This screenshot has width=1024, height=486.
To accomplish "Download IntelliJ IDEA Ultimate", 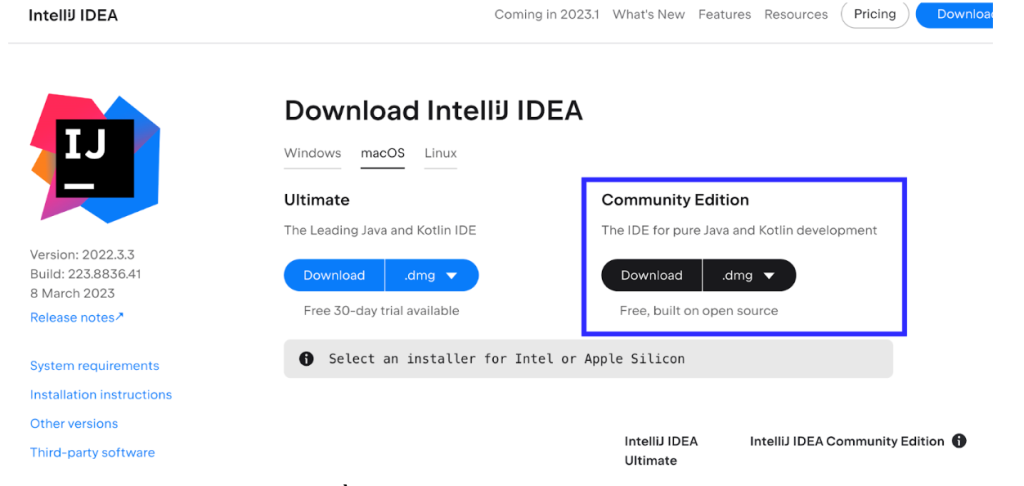I will pos(334,276).
